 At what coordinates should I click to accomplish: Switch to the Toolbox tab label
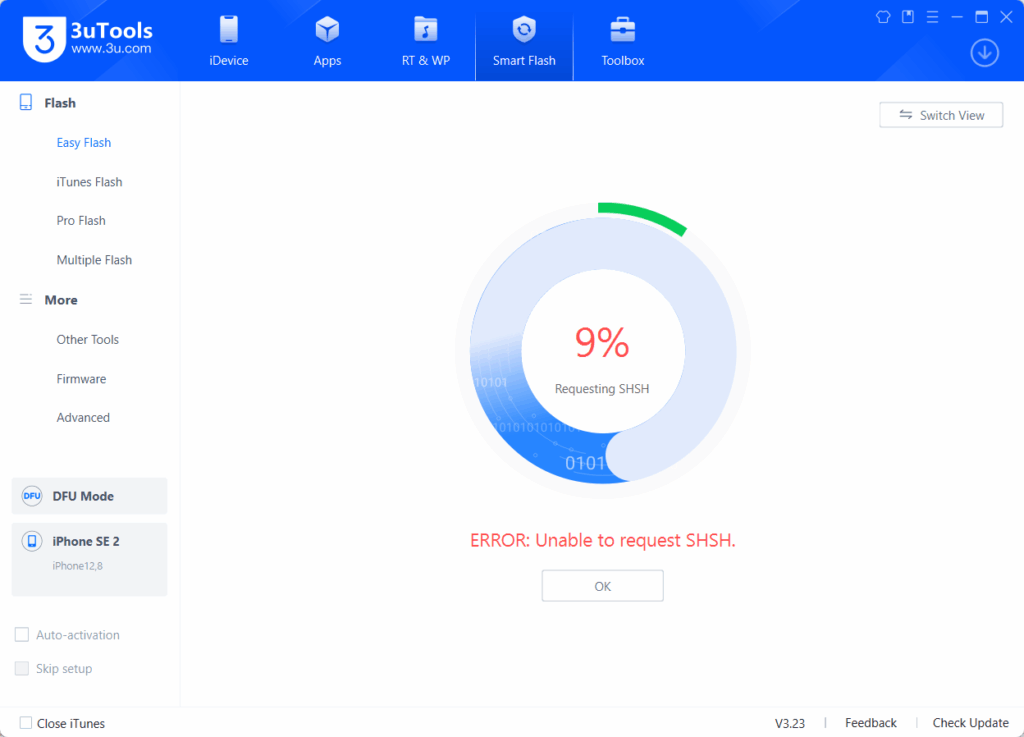pyautogui.click(x=622, y=61)
